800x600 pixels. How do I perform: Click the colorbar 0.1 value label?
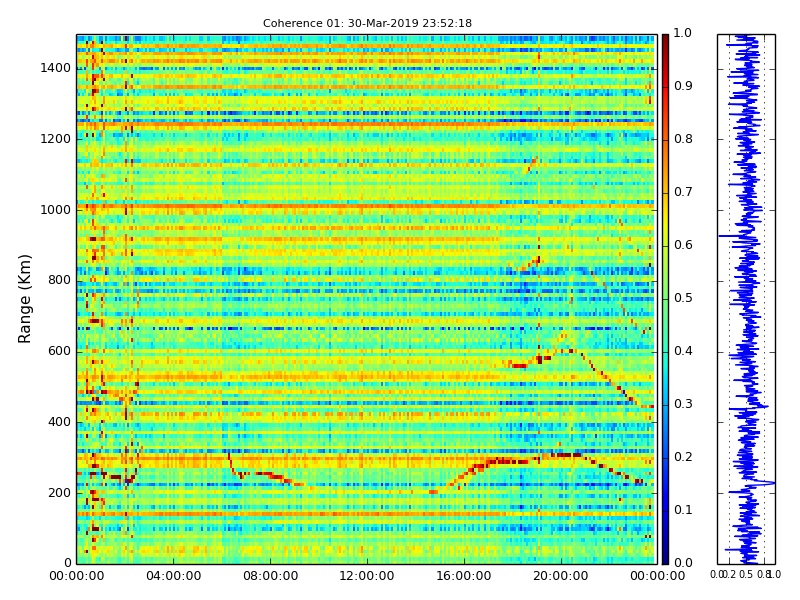(683, 510)
